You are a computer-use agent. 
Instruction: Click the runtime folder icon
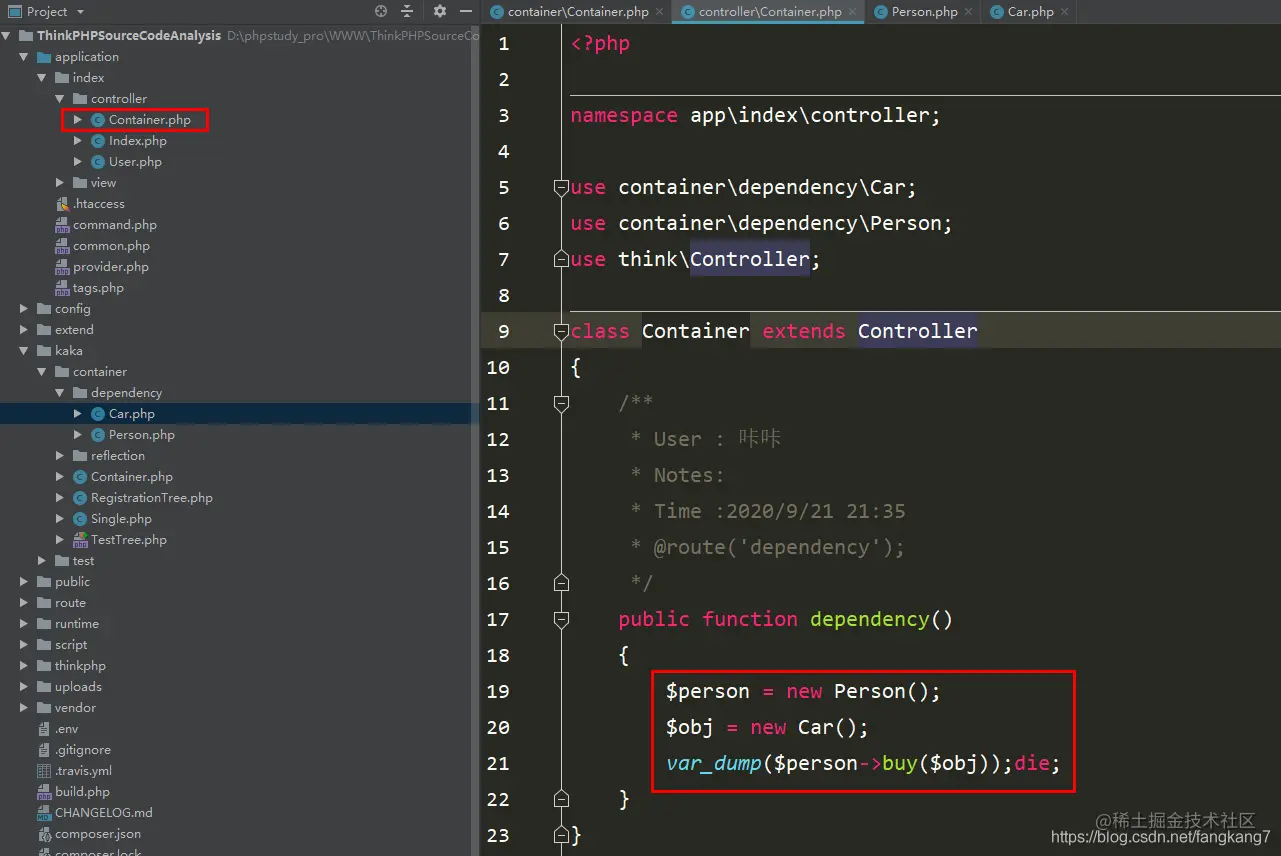point(44,624)
